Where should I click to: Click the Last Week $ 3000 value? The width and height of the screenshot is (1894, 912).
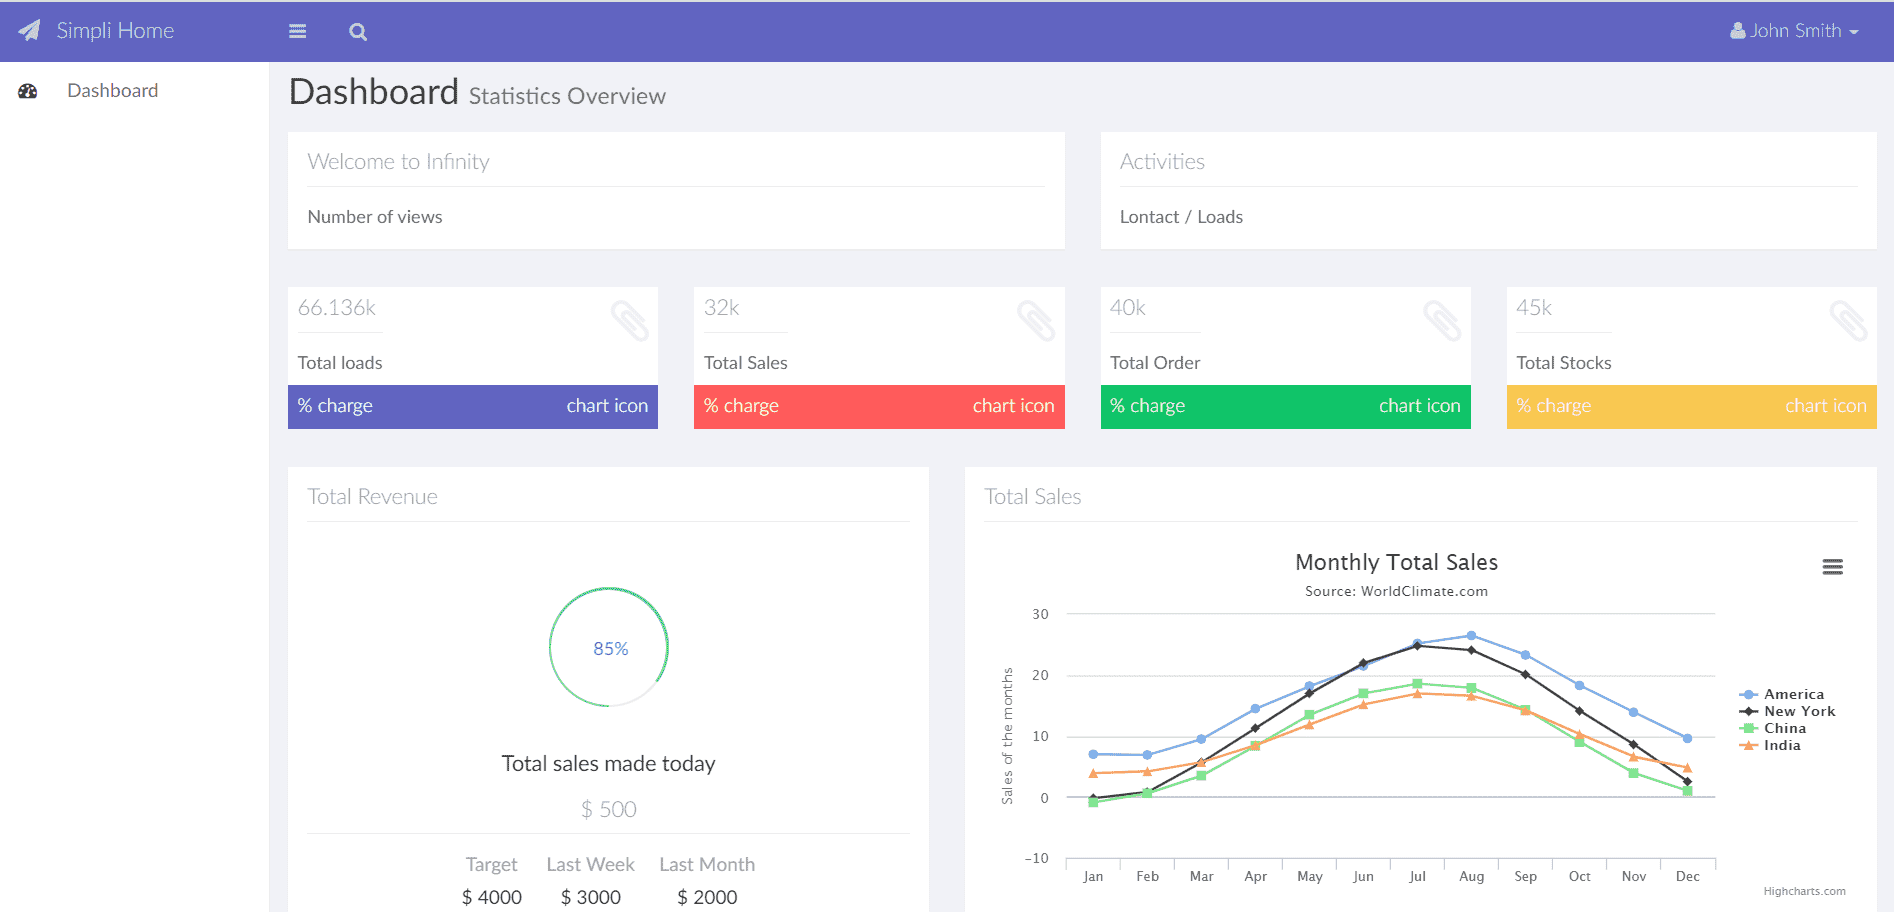[x=591, y=897]
